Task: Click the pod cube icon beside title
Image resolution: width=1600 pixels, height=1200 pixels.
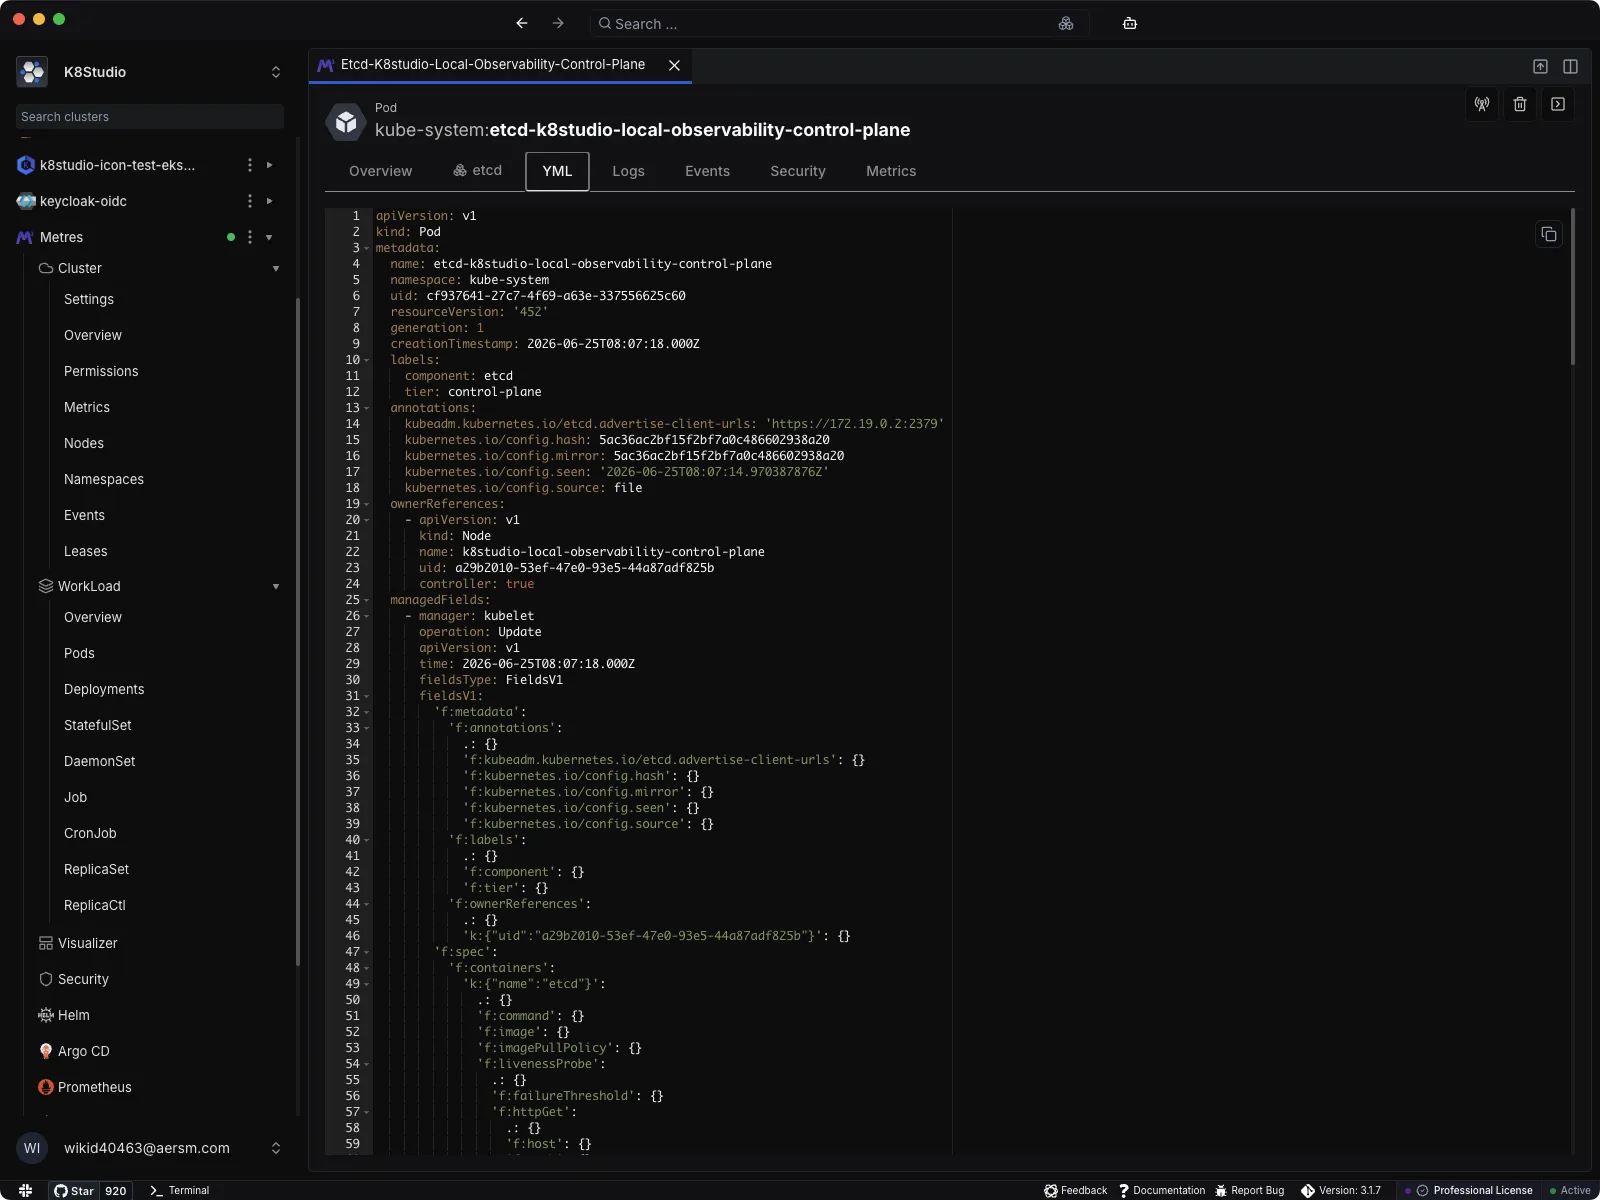Action: click(x=346, y=122)
